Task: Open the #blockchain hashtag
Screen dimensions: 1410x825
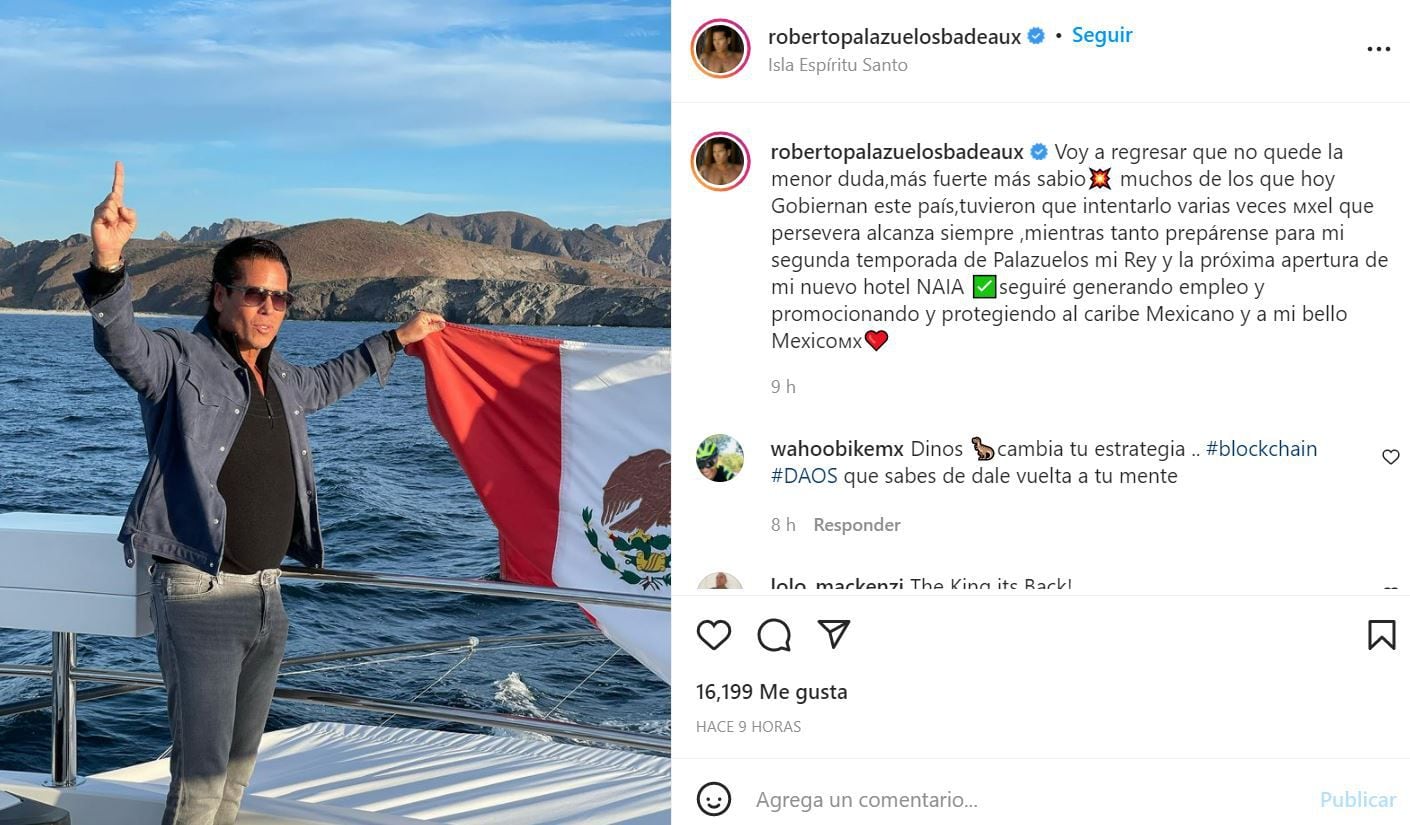Action: click(1262, 449)
